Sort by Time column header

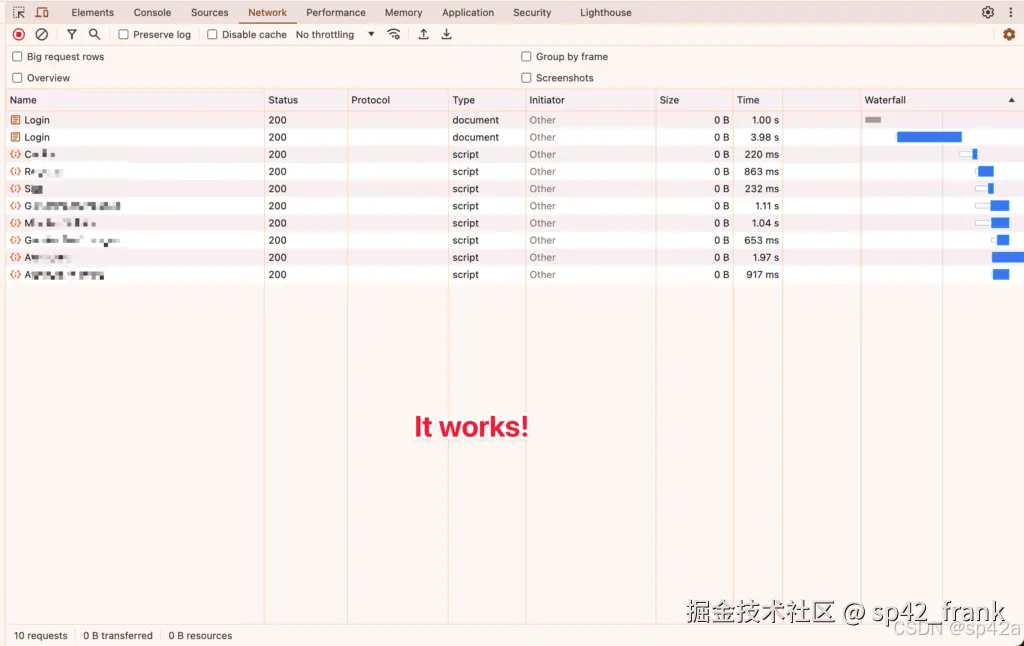click(758, 100)
